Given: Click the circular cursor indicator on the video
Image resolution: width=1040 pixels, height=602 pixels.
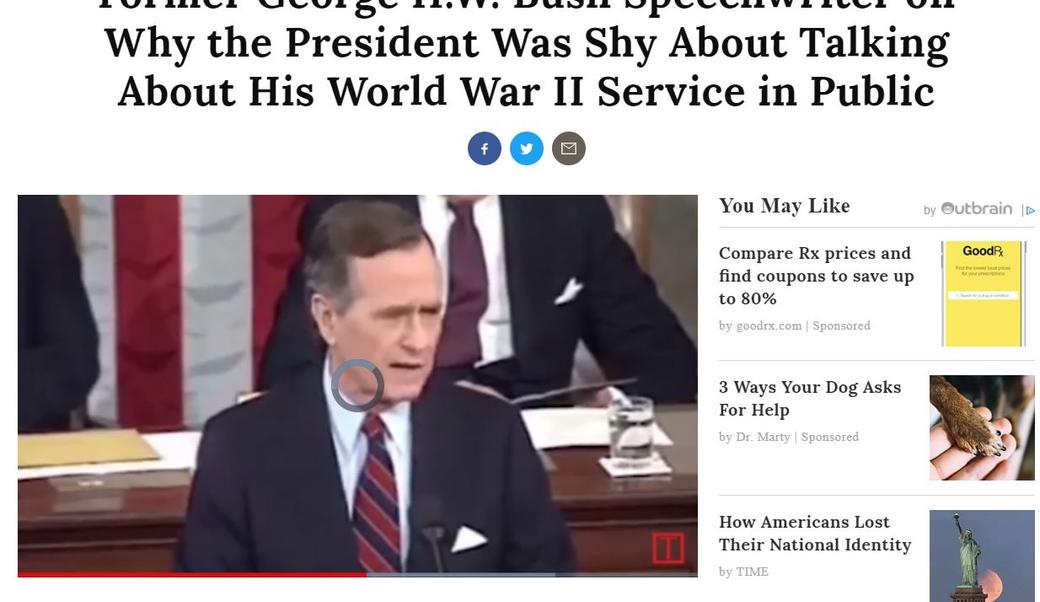Looking at the screenshot, I should click(x=357, y=385).
